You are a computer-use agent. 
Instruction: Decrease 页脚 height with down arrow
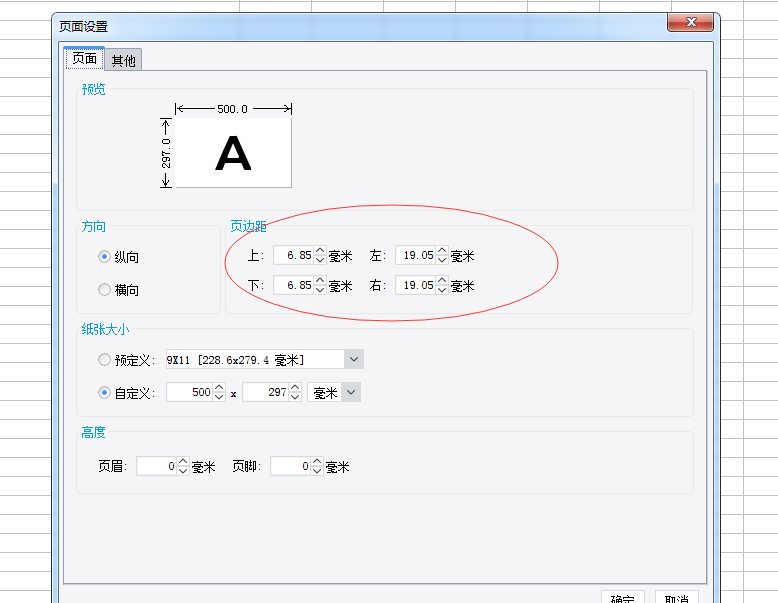tap(317, 471)
